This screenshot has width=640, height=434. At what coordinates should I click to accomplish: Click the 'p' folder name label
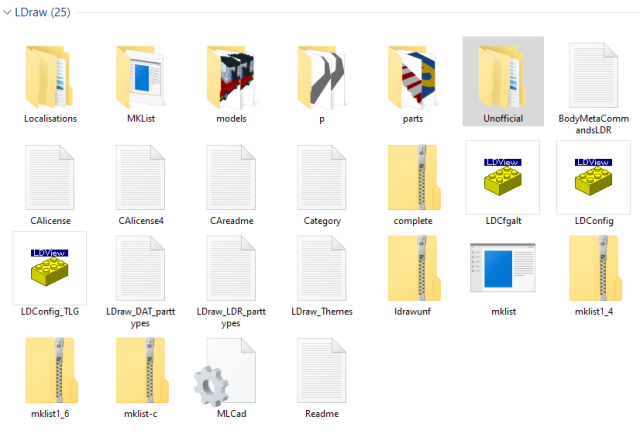(x=322, y=120)
